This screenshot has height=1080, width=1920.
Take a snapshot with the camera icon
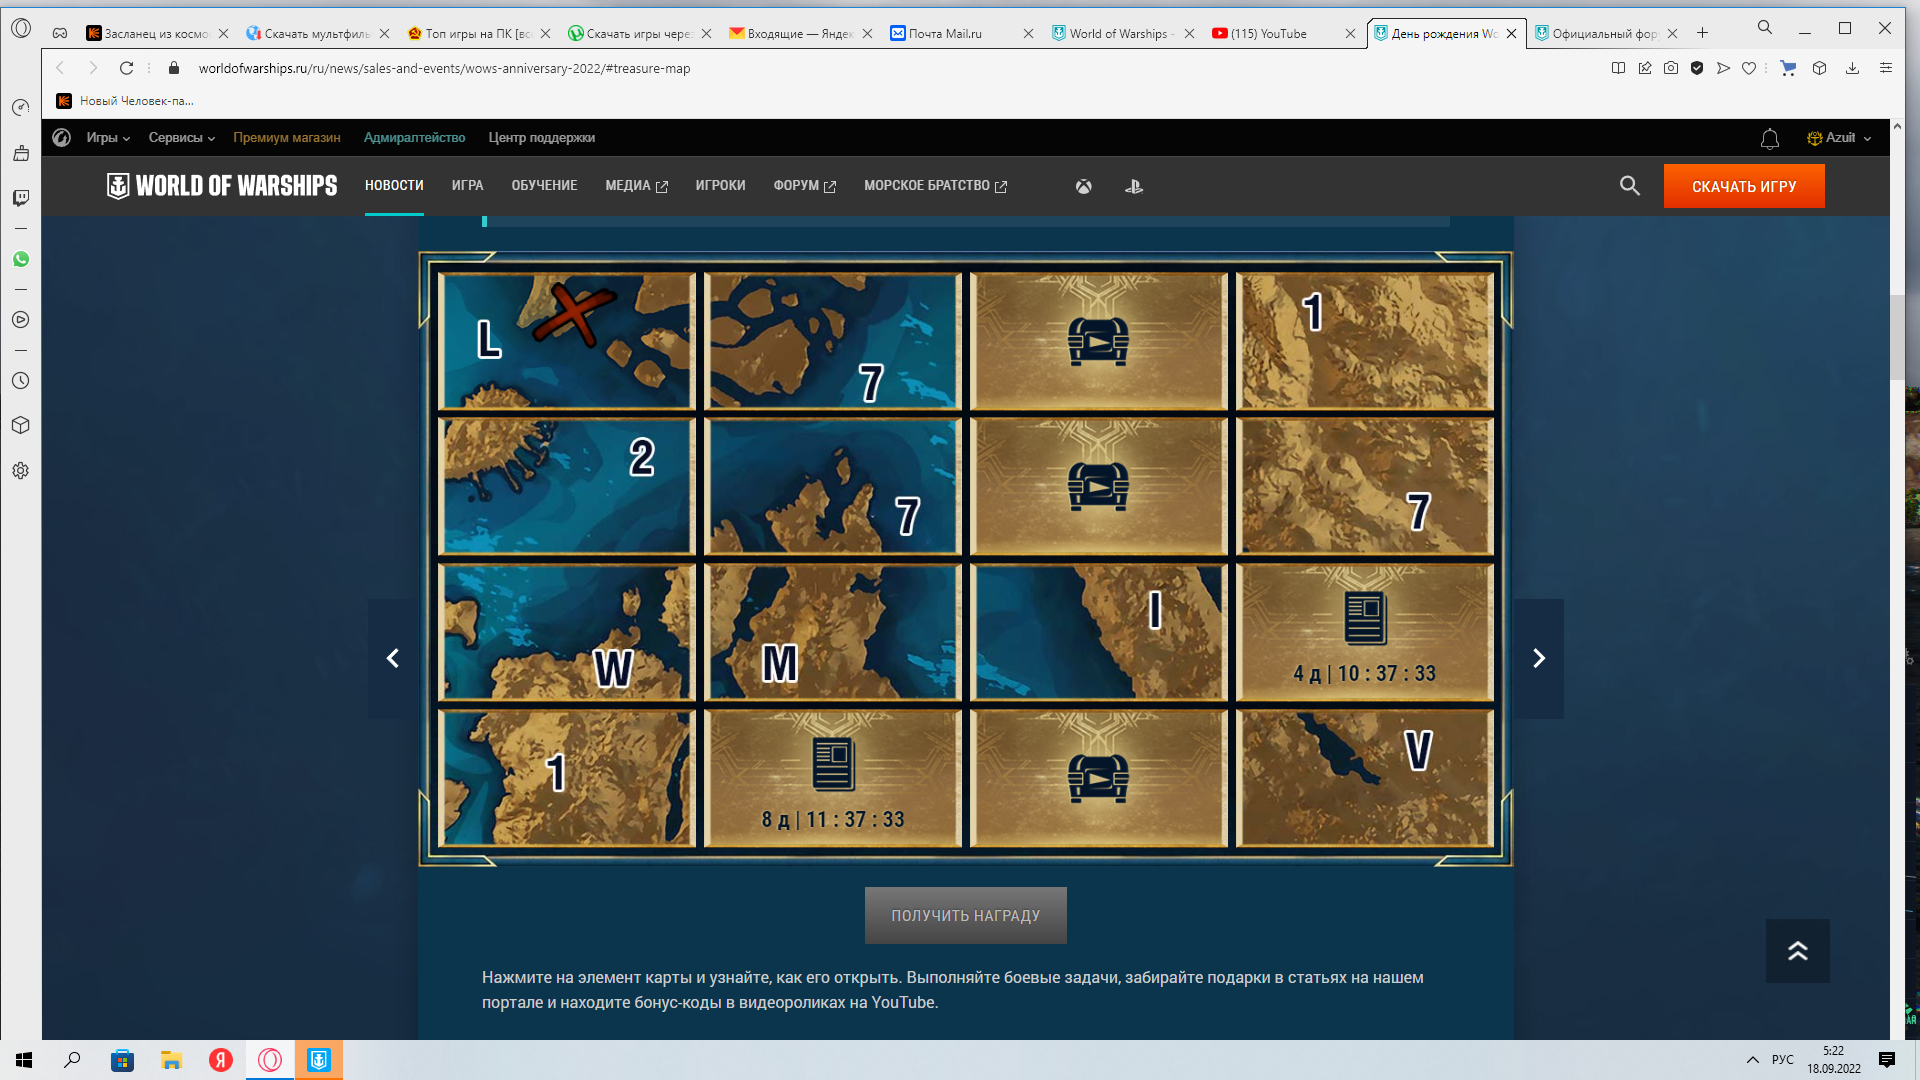coord(1671,68)
